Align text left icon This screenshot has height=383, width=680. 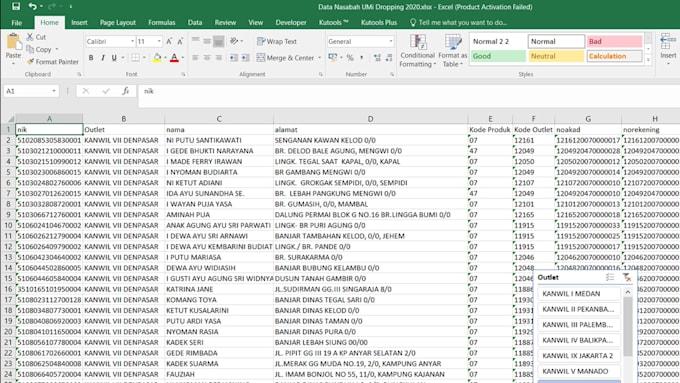(196, 58)
